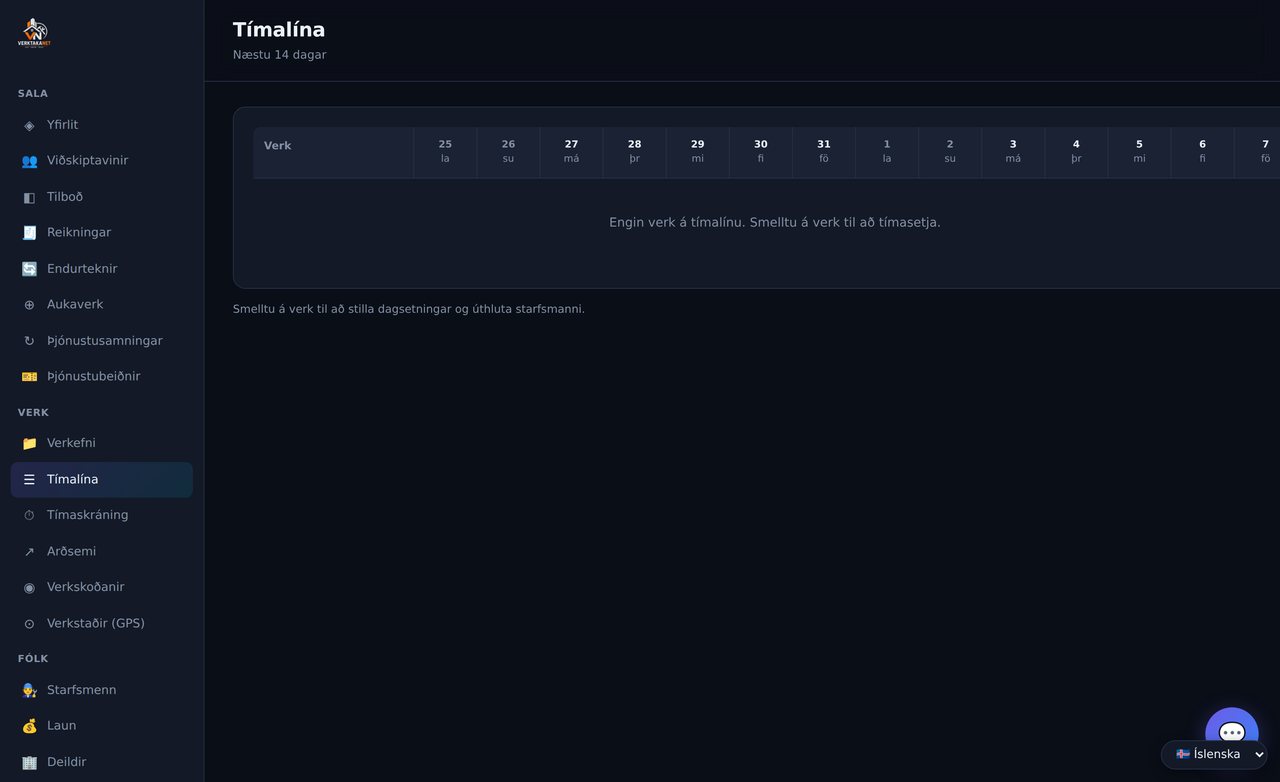Click the Deildir building icon

(29, 762)
